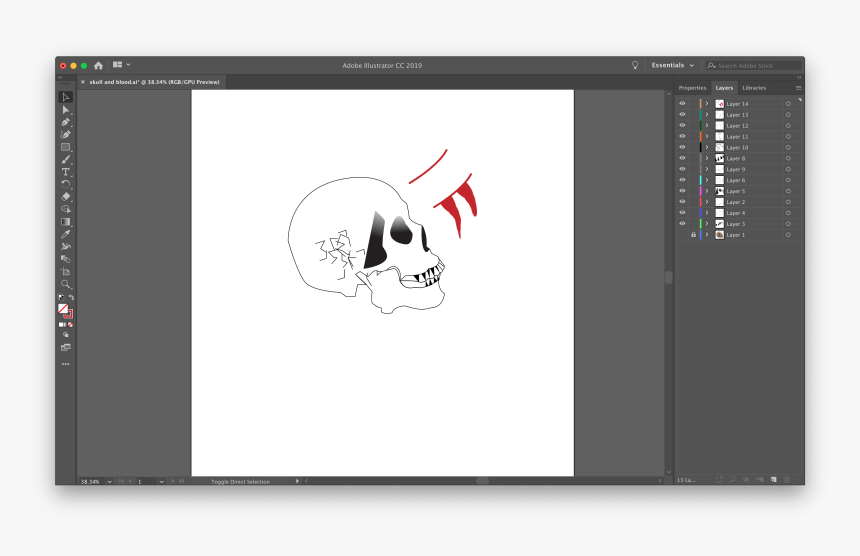Toggle visibility of Layer 3

click(x=682, y=224)
